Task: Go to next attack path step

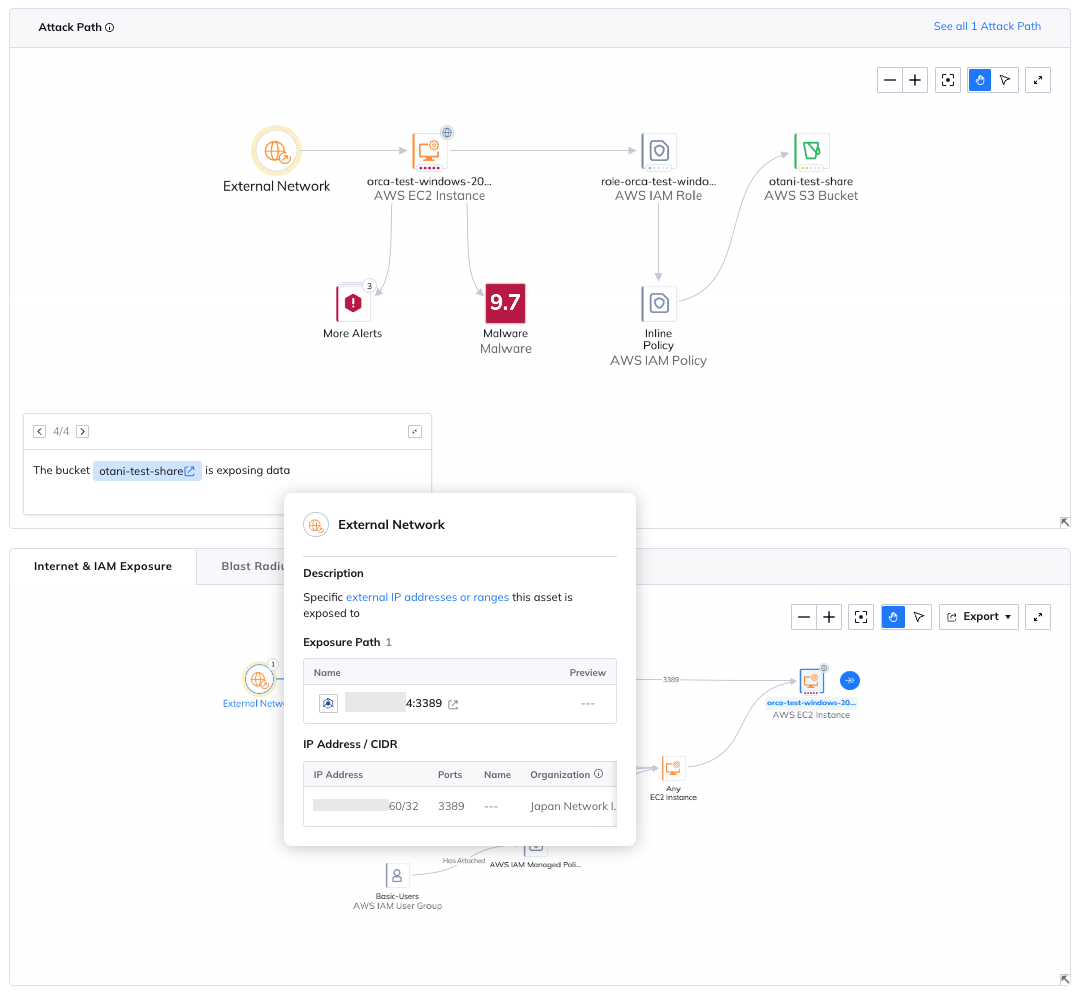Action: pyautogui.click(x=83, y=432)
